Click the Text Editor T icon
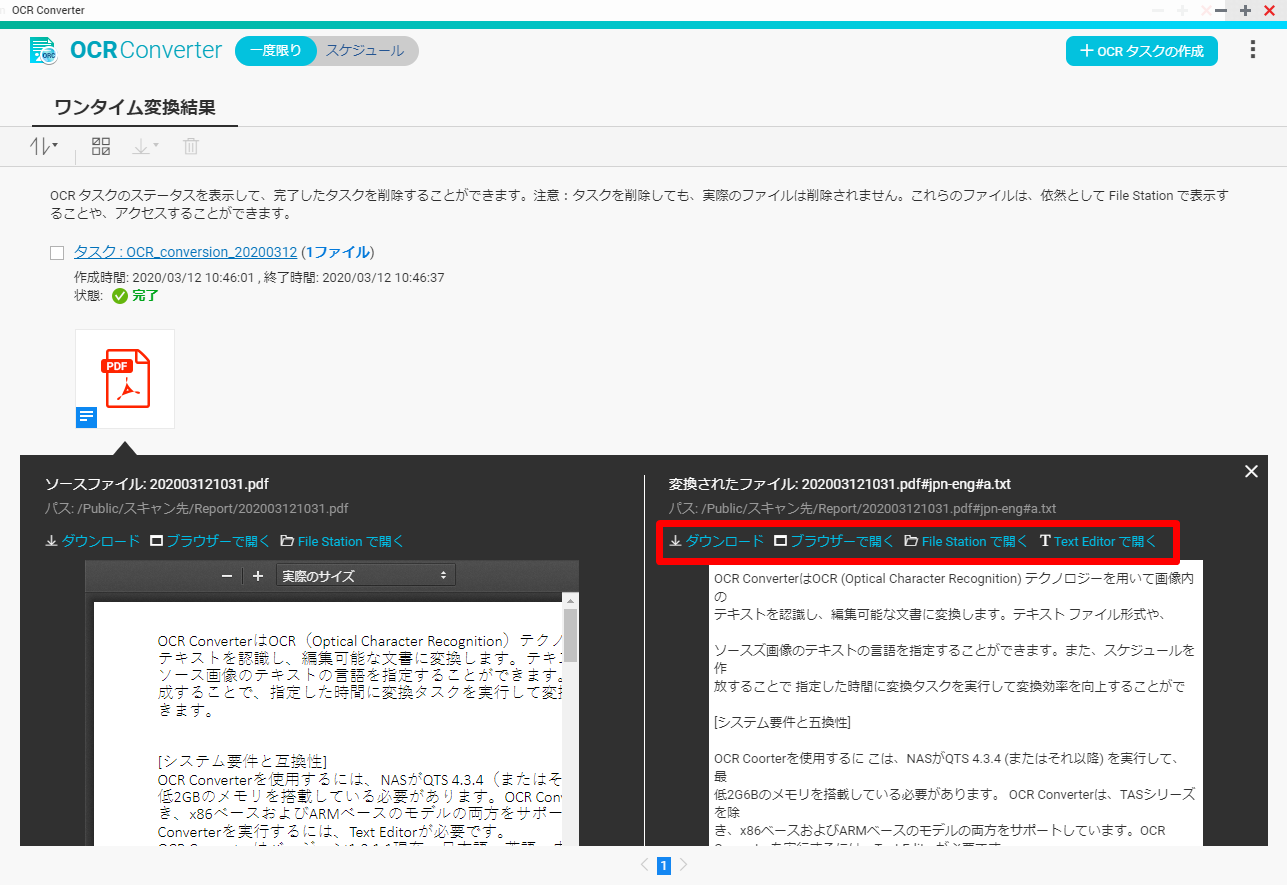The width and height of the screenshot is (1287, 885). pos(1045,541)
